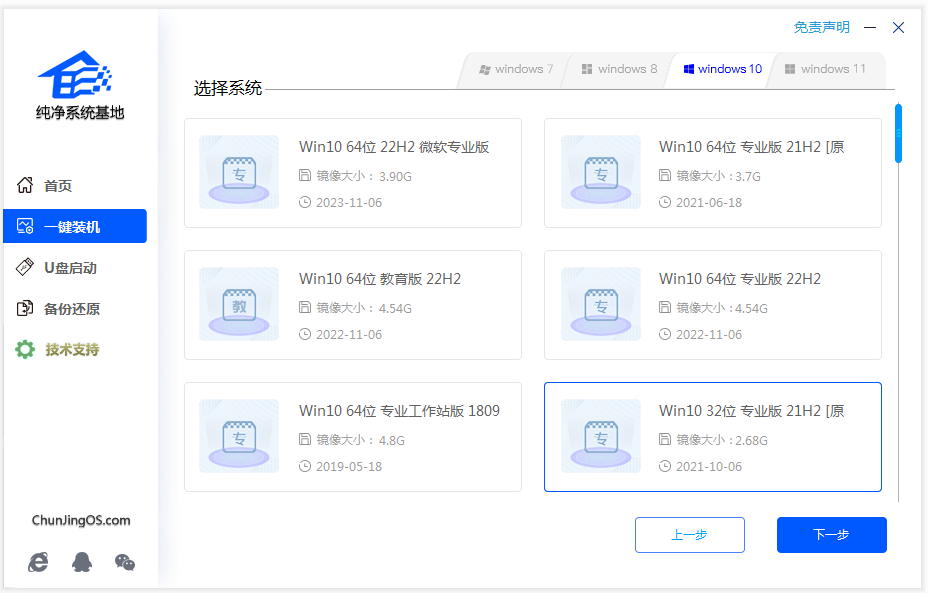The height and width of the screenshot is (593, 928).
Task: Click the Windows logo on windows 8 tab
Action: coord(587,69)
